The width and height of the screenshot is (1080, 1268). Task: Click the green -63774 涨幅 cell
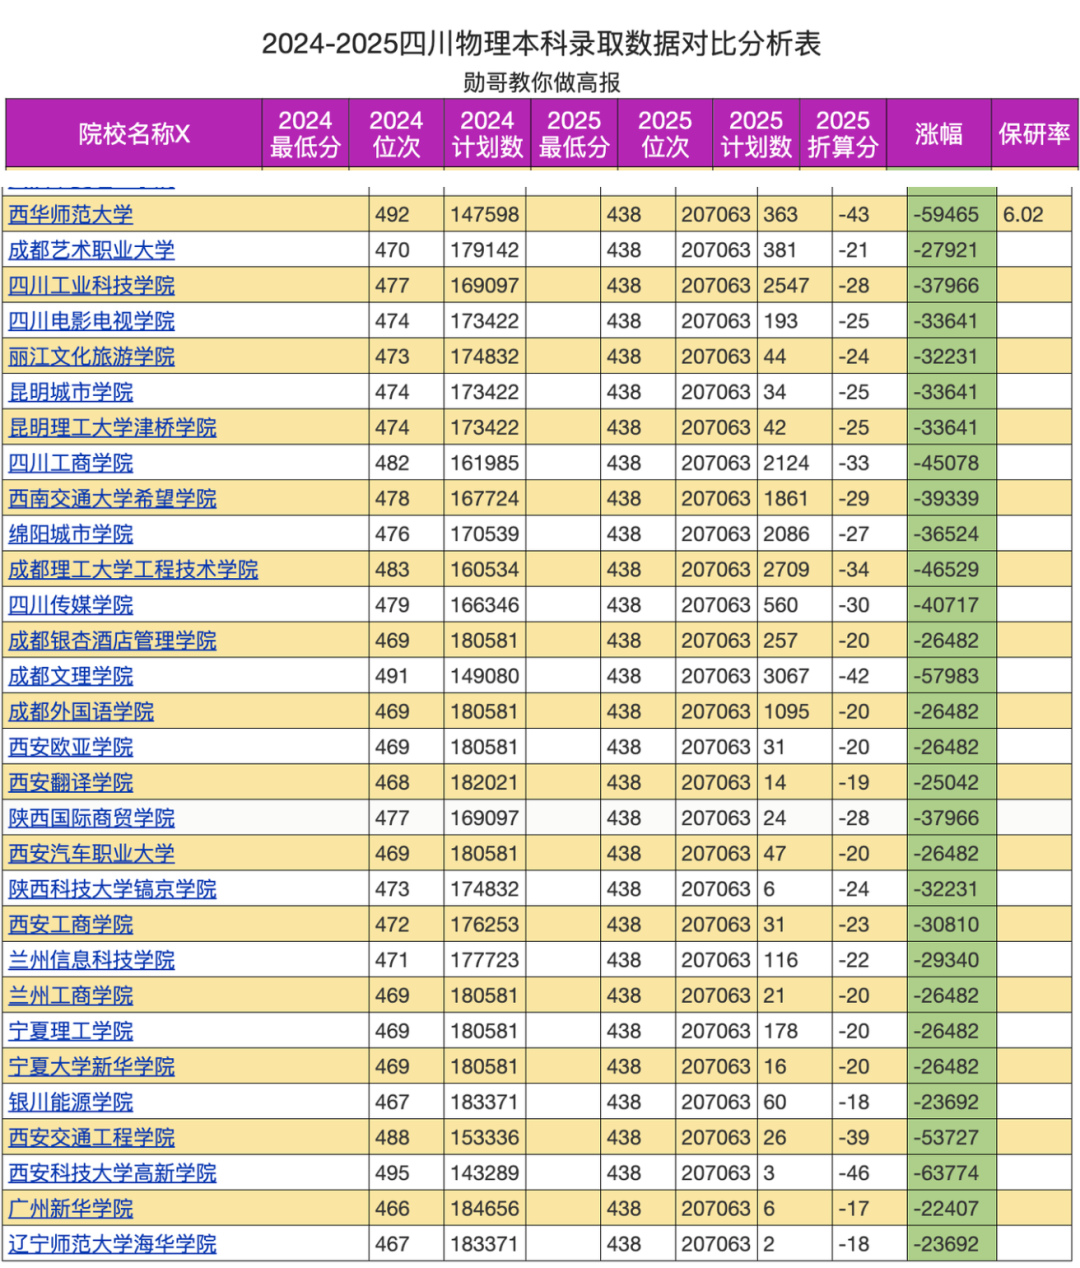(x=946, y=1173)
